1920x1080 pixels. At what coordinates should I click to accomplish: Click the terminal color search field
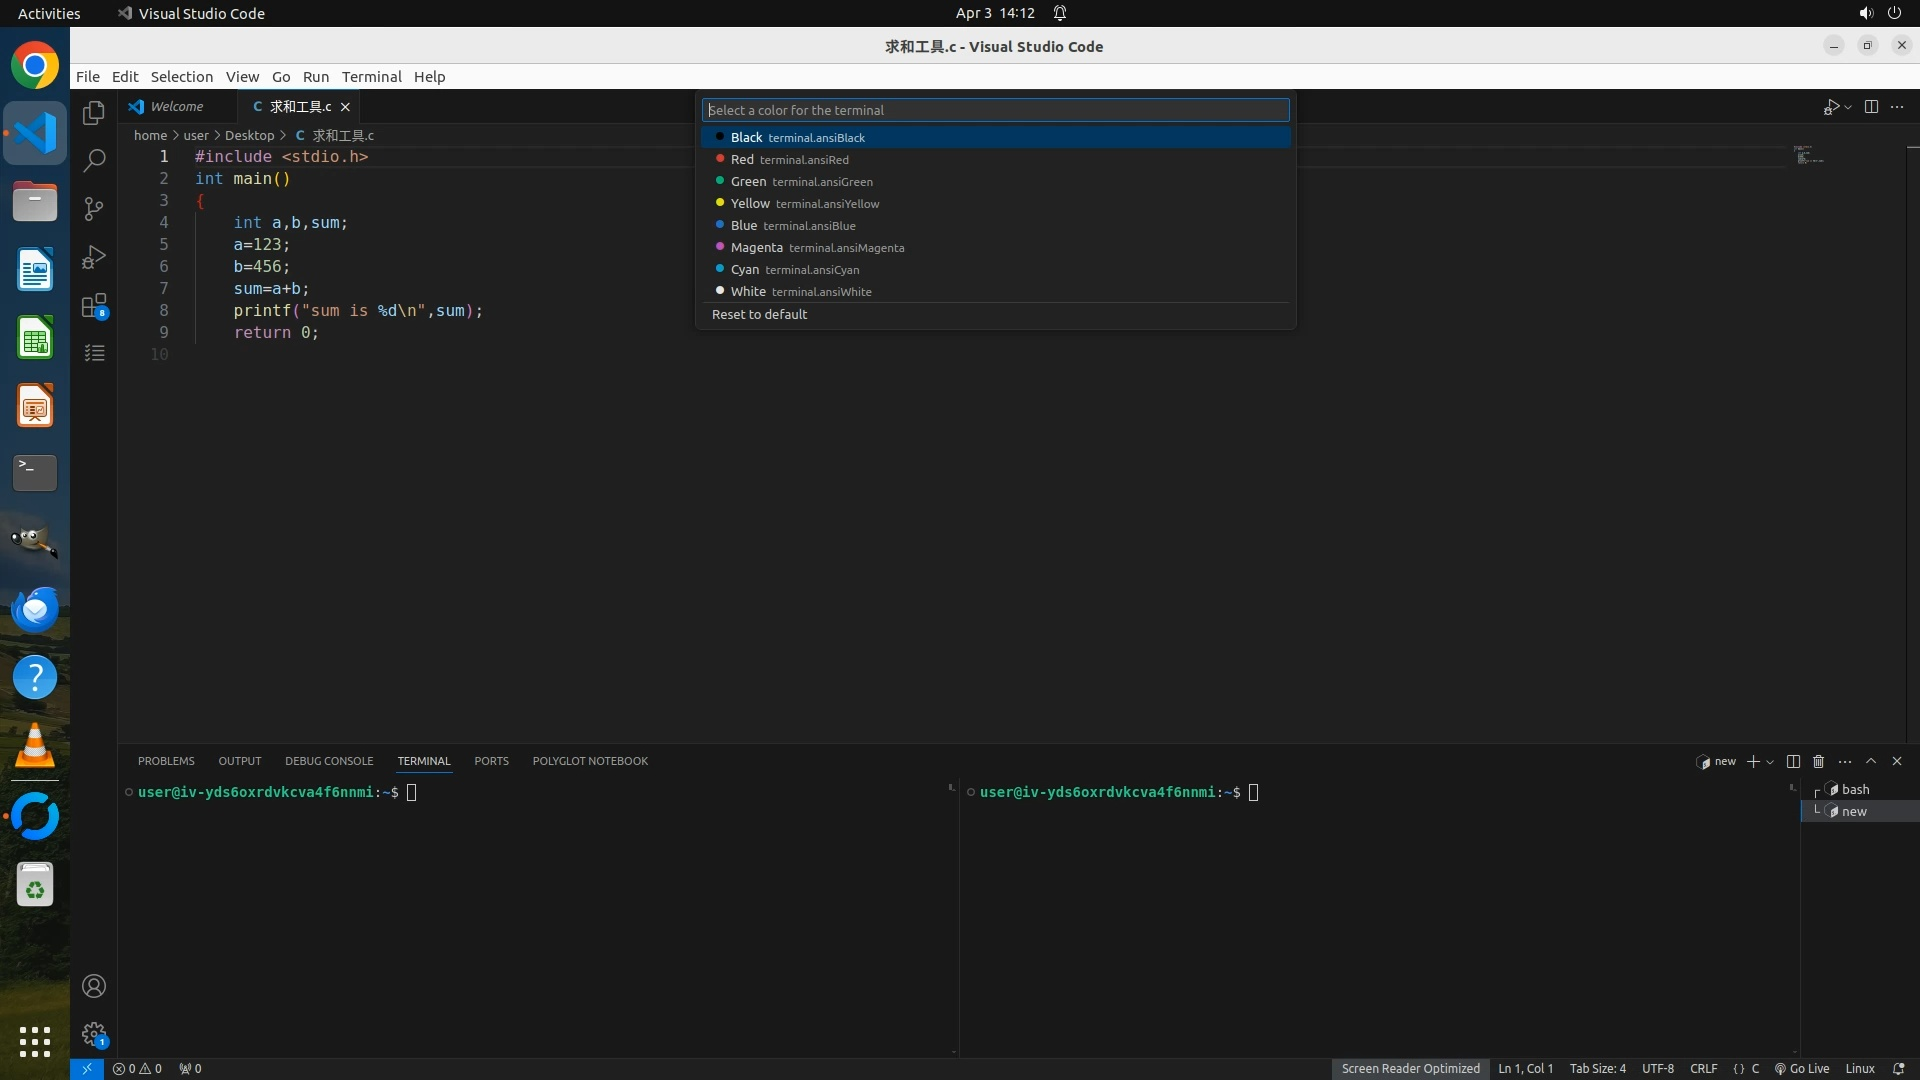(x=995, y=110)
